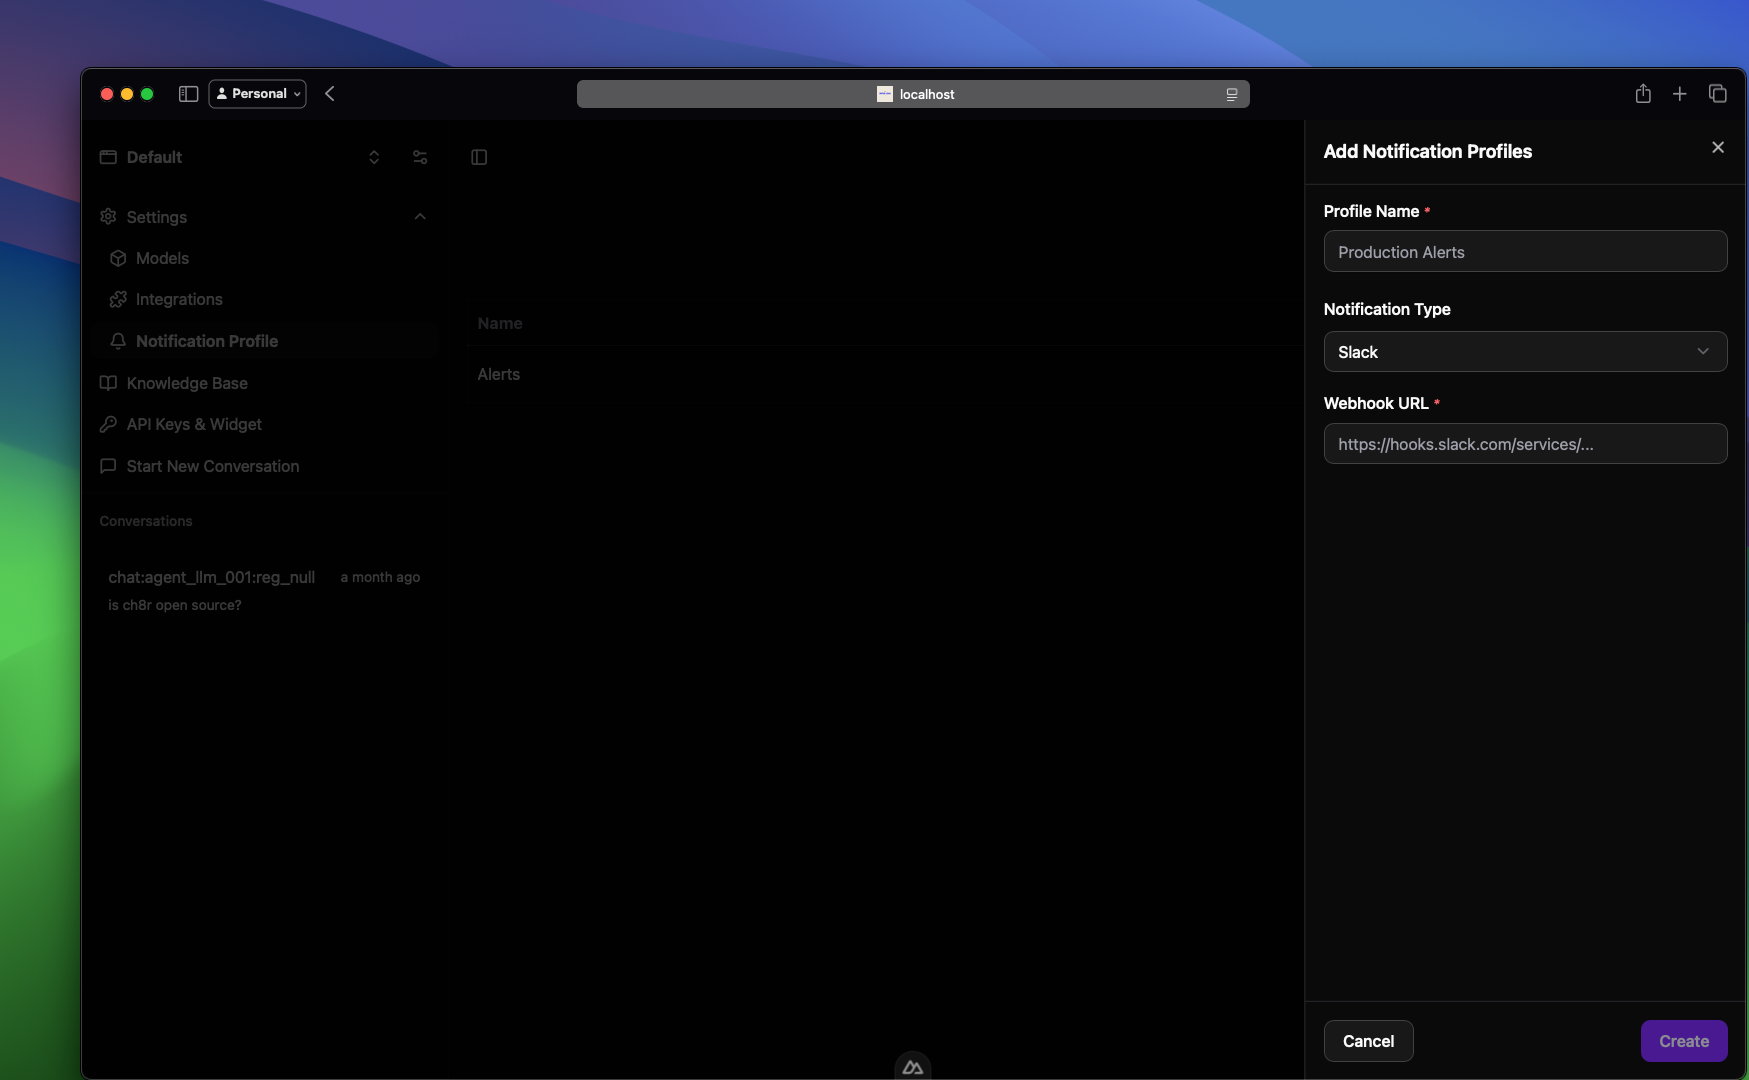Click the API Keys & Widget key icon
Screen dimensions: 1749x1080
coord(108,424)
